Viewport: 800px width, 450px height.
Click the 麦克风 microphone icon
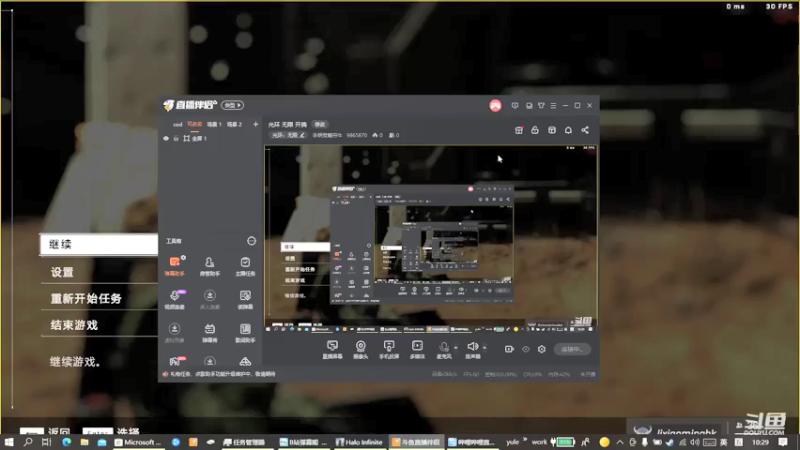pyautogui.click(x=444, y=349)
